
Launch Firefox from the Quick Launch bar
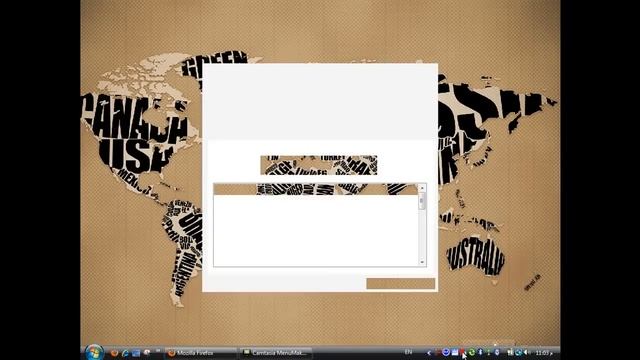(114, 353)
